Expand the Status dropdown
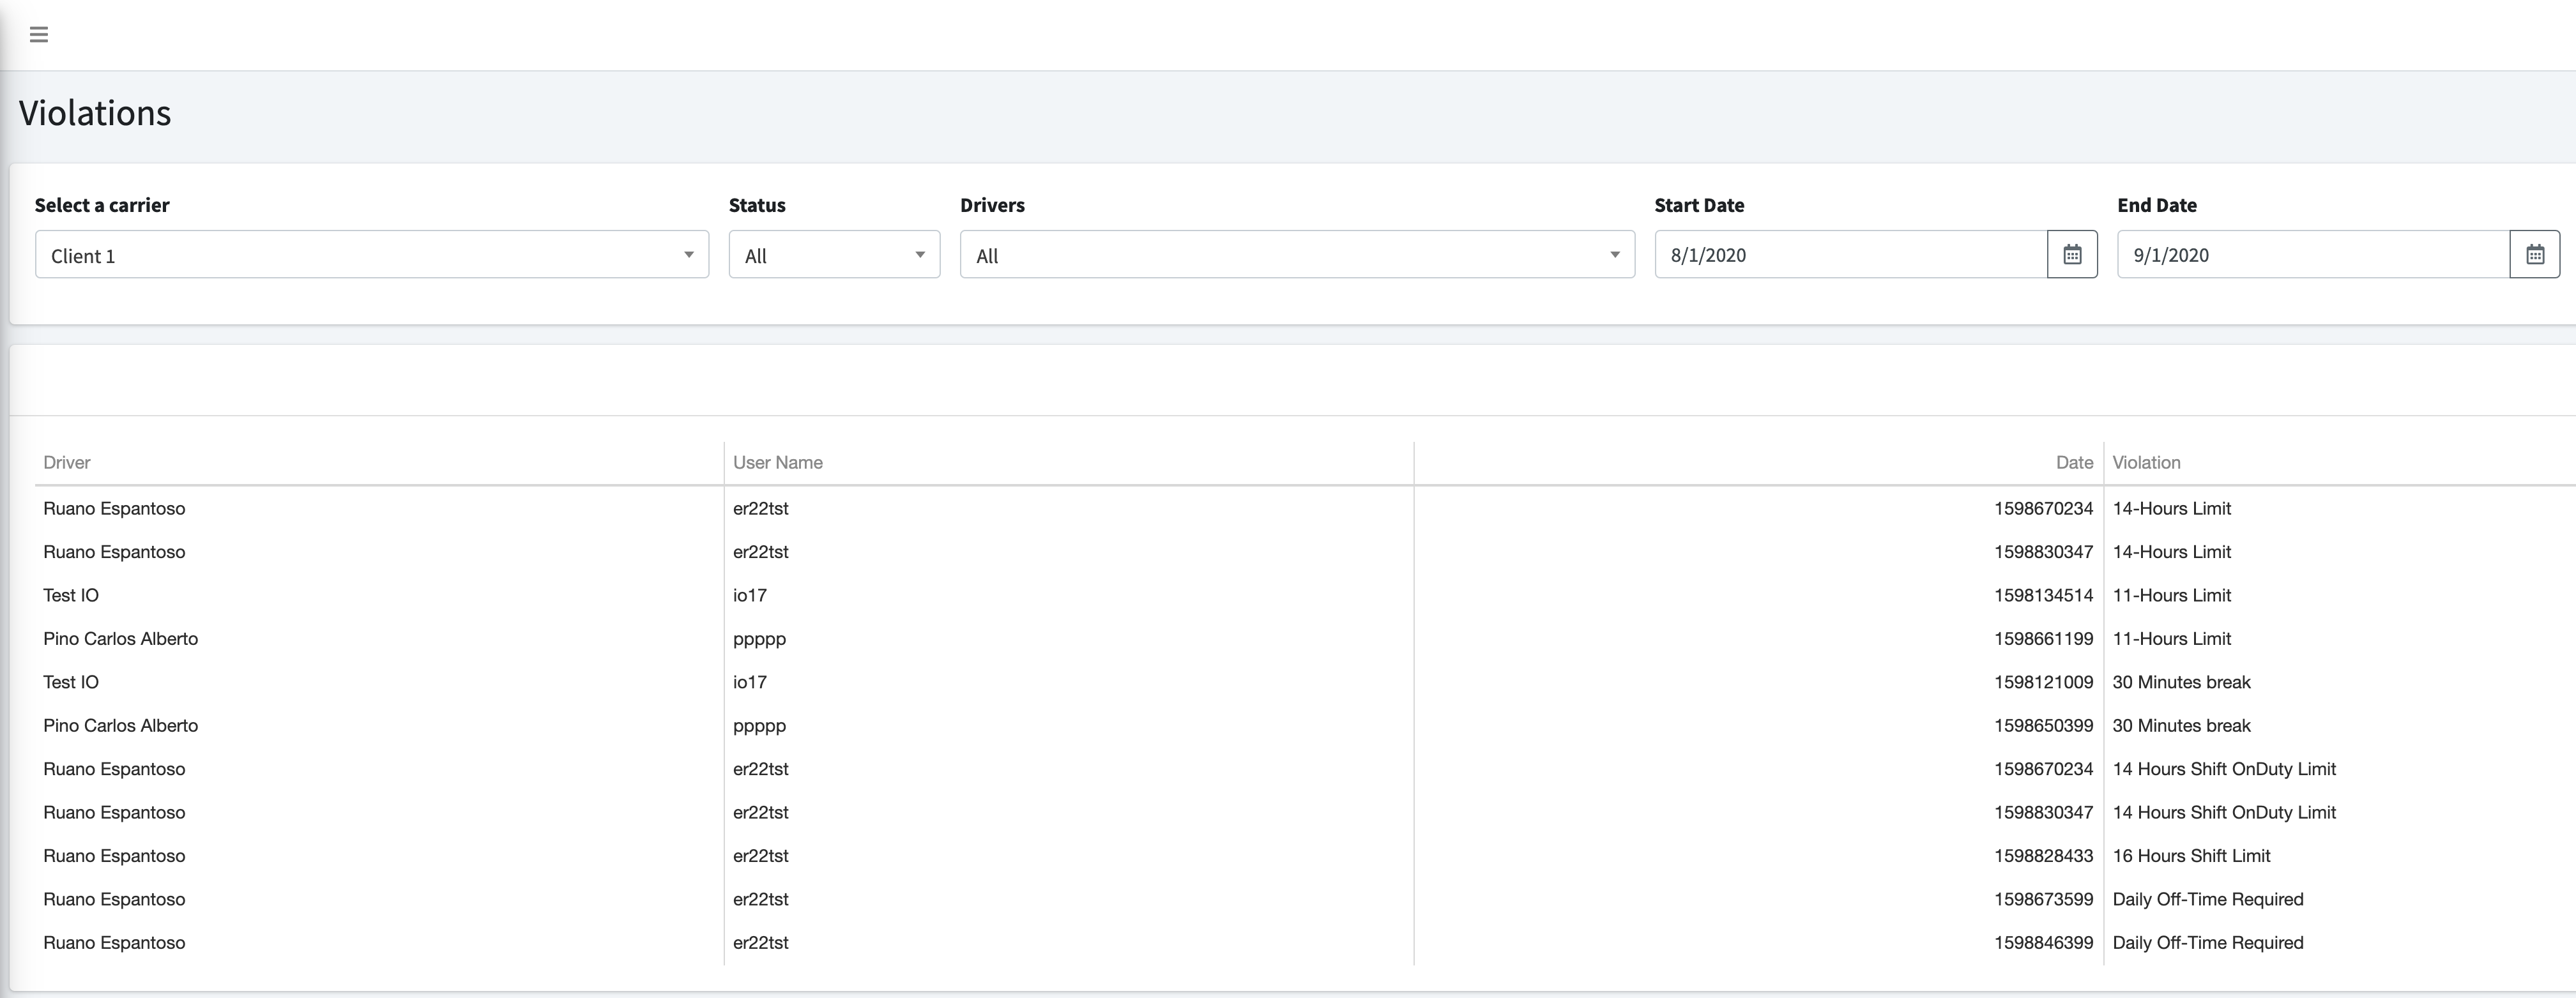 pyautogui.click(x=834, y=254)
